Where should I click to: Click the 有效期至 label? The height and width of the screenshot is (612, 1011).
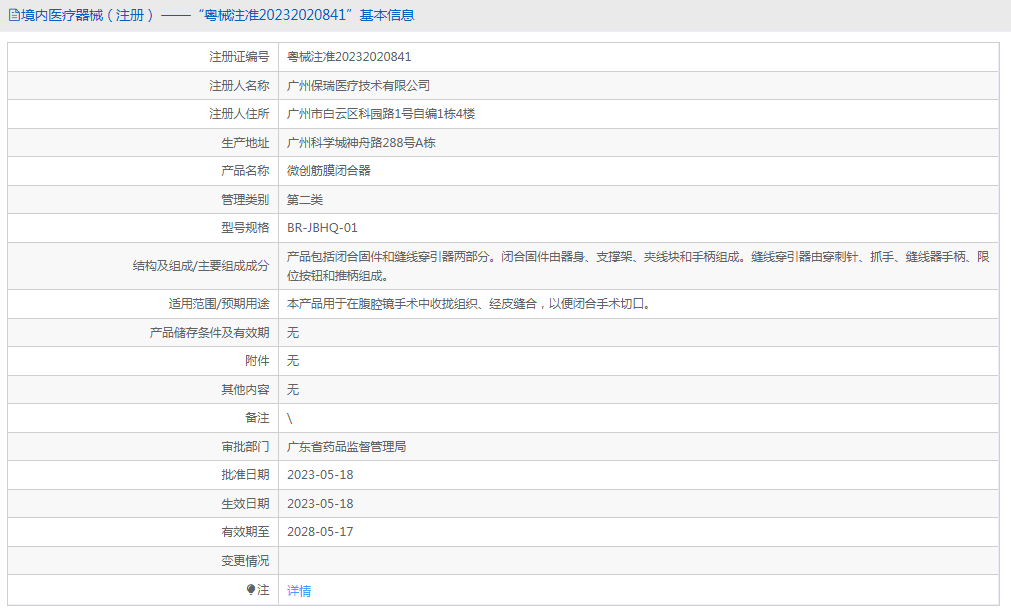click(245, 532)
